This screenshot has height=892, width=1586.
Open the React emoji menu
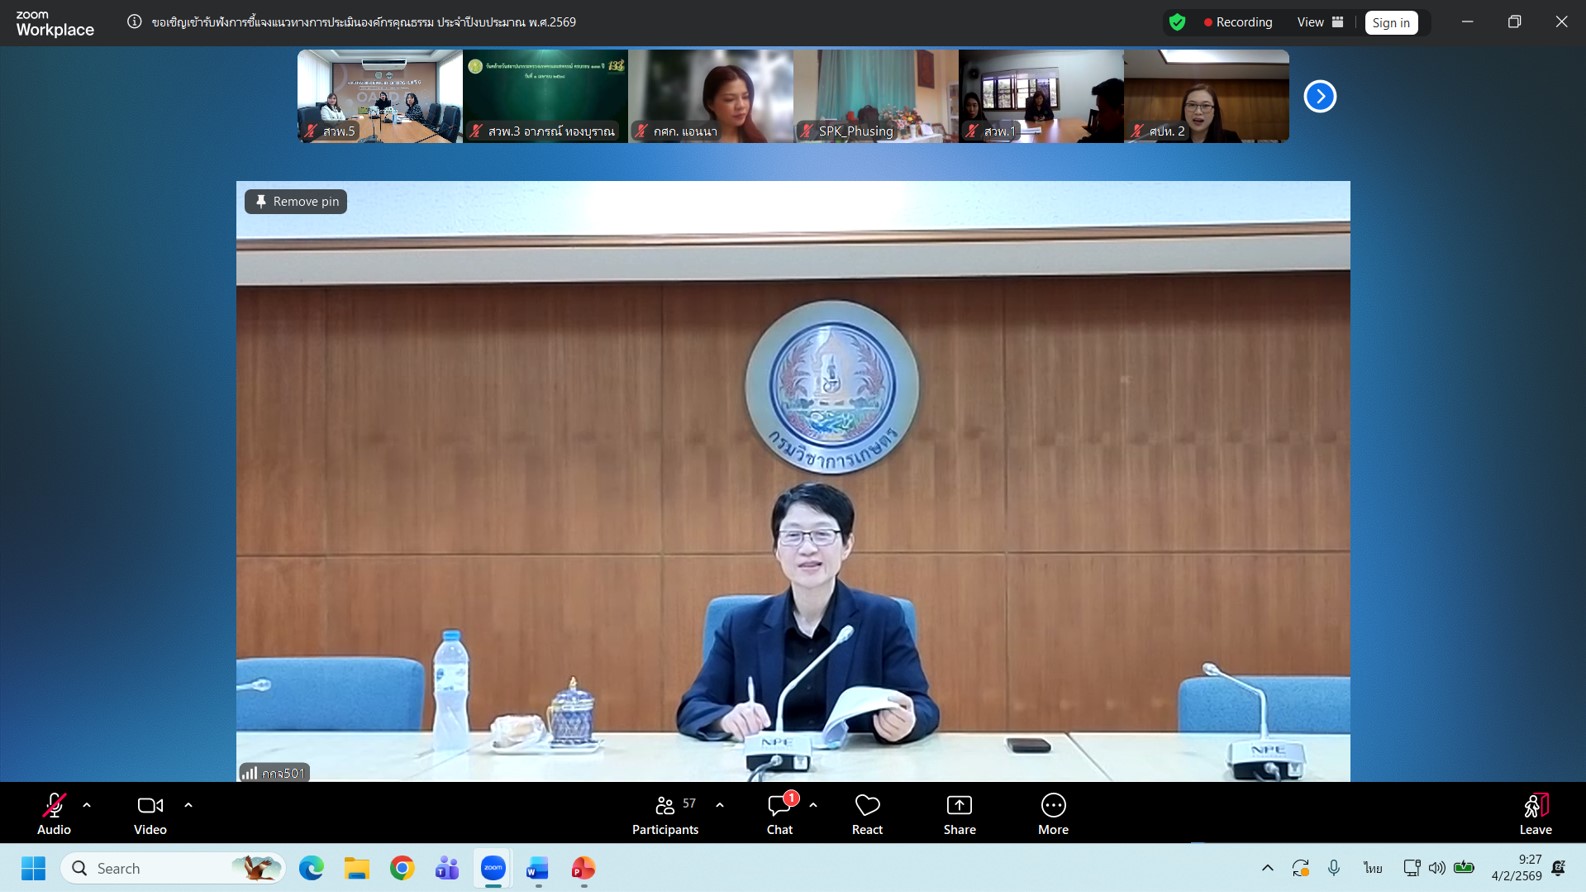[867, 813]
